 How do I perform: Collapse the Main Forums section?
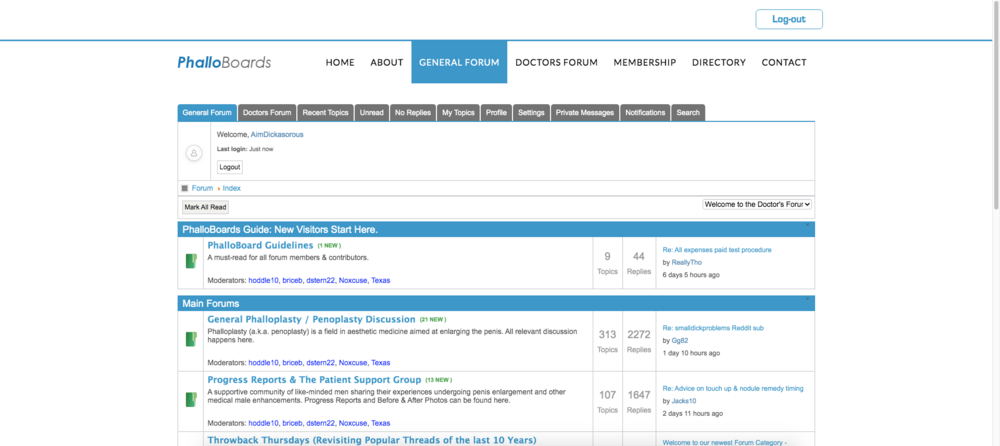point(807,299)
